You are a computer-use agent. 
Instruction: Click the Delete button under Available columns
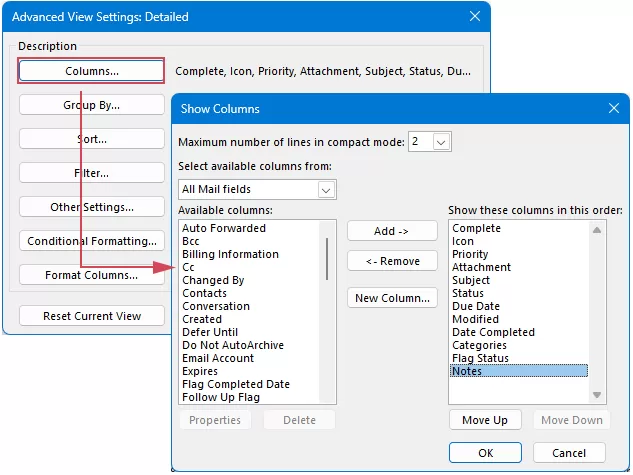299,420
